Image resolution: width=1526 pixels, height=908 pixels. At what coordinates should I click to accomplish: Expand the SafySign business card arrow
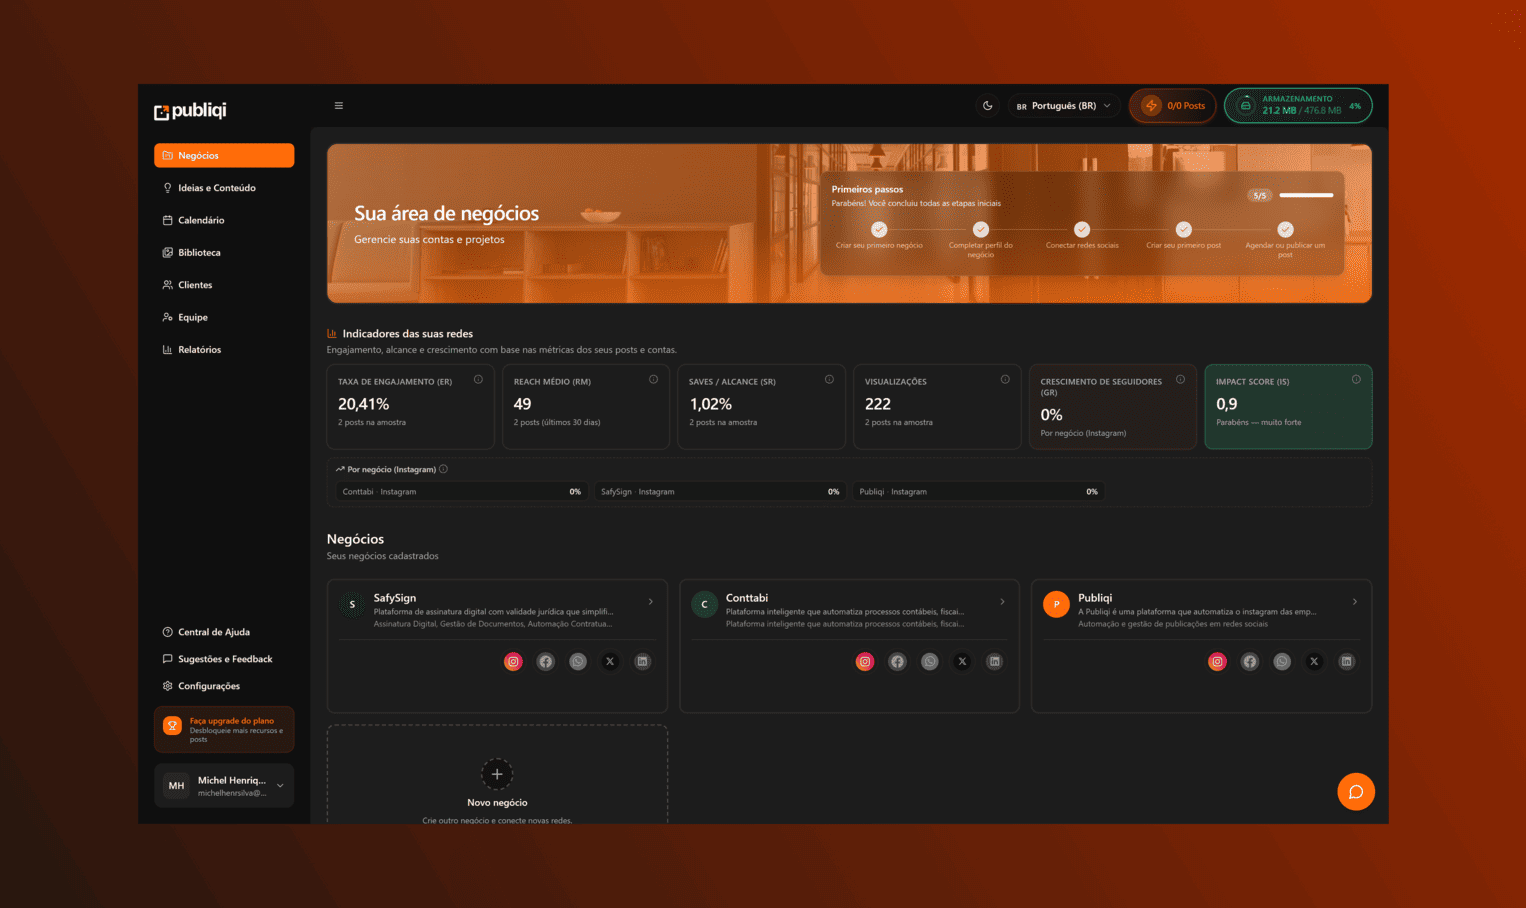point(651,602)
